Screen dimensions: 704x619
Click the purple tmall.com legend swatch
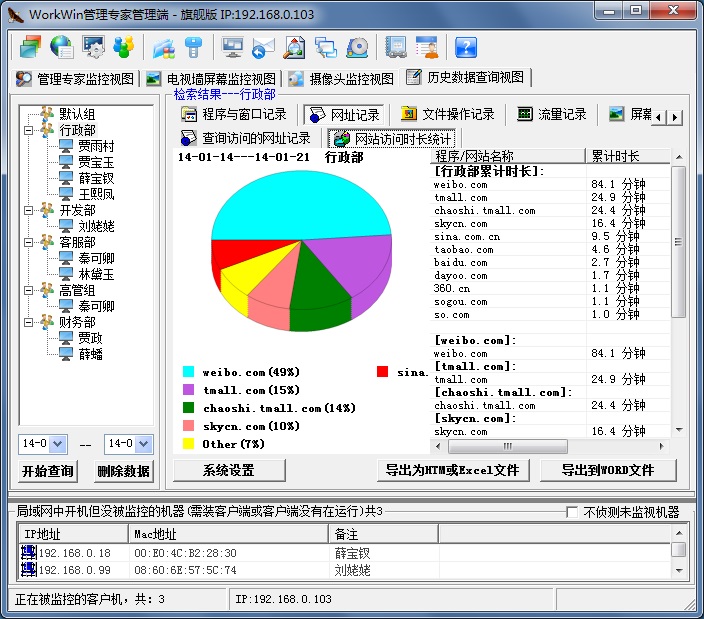point(189,390)
